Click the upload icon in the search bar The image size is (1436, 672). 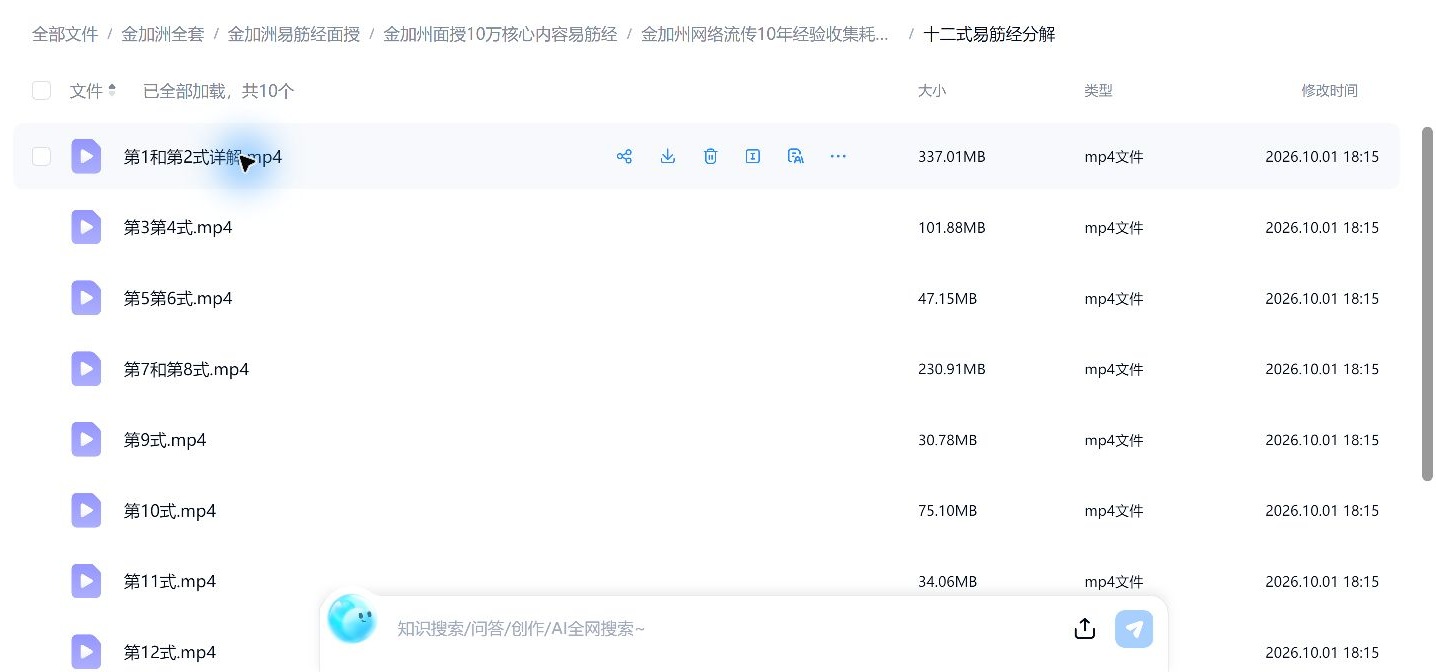[1085, 629]
